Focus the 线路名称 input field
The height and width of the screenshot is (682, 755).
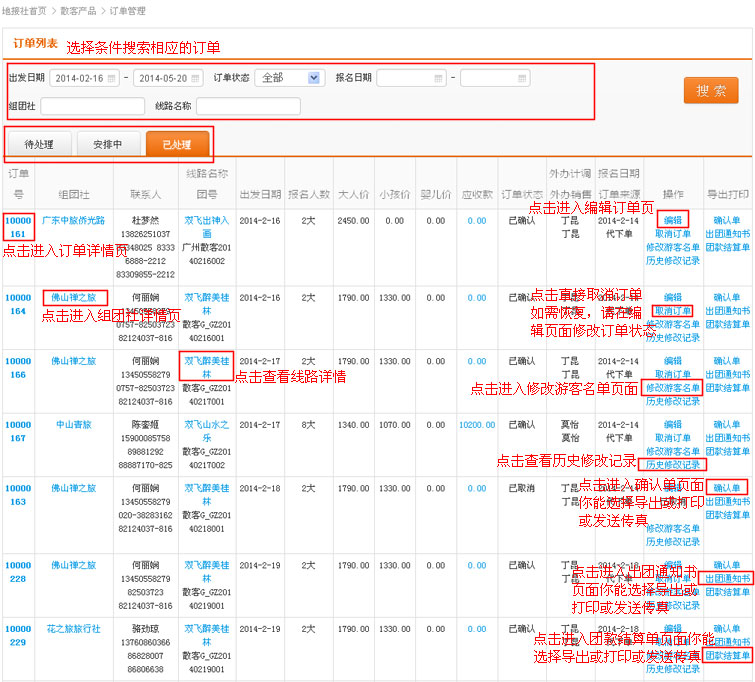tap(248, 106)
